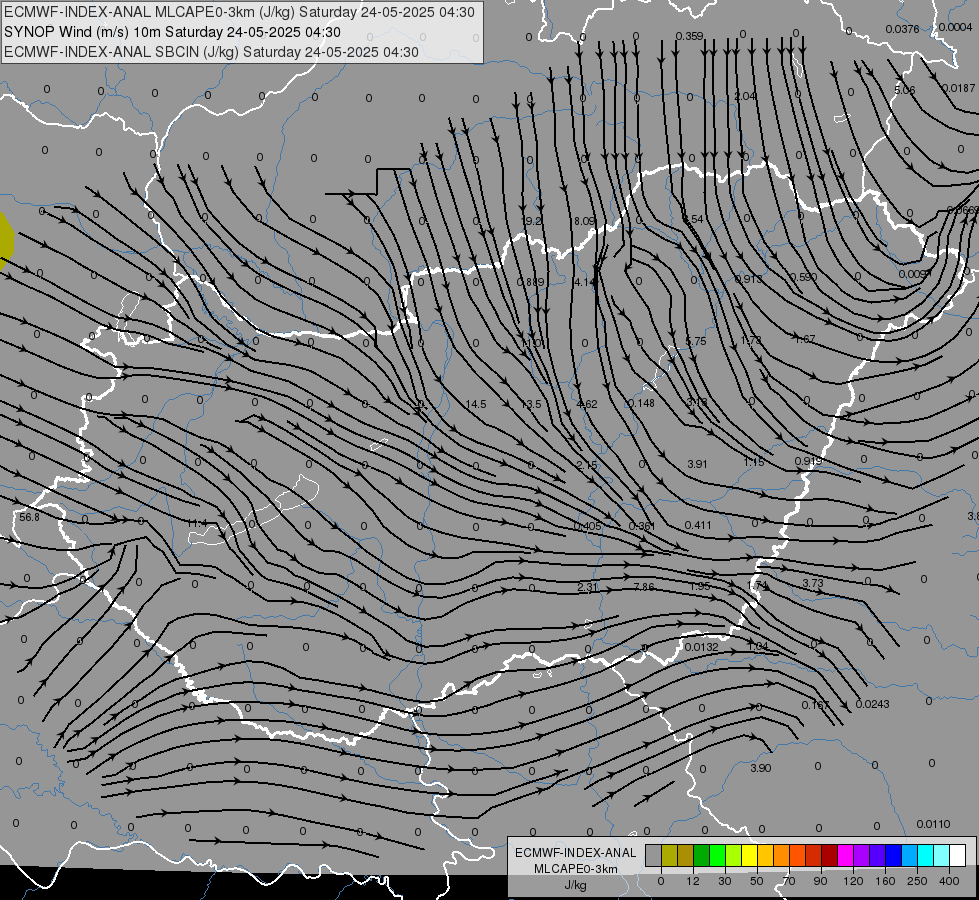This screenshot has width=979, height=900.
Task: Select the map value 2.15
Action: point(587,465)
